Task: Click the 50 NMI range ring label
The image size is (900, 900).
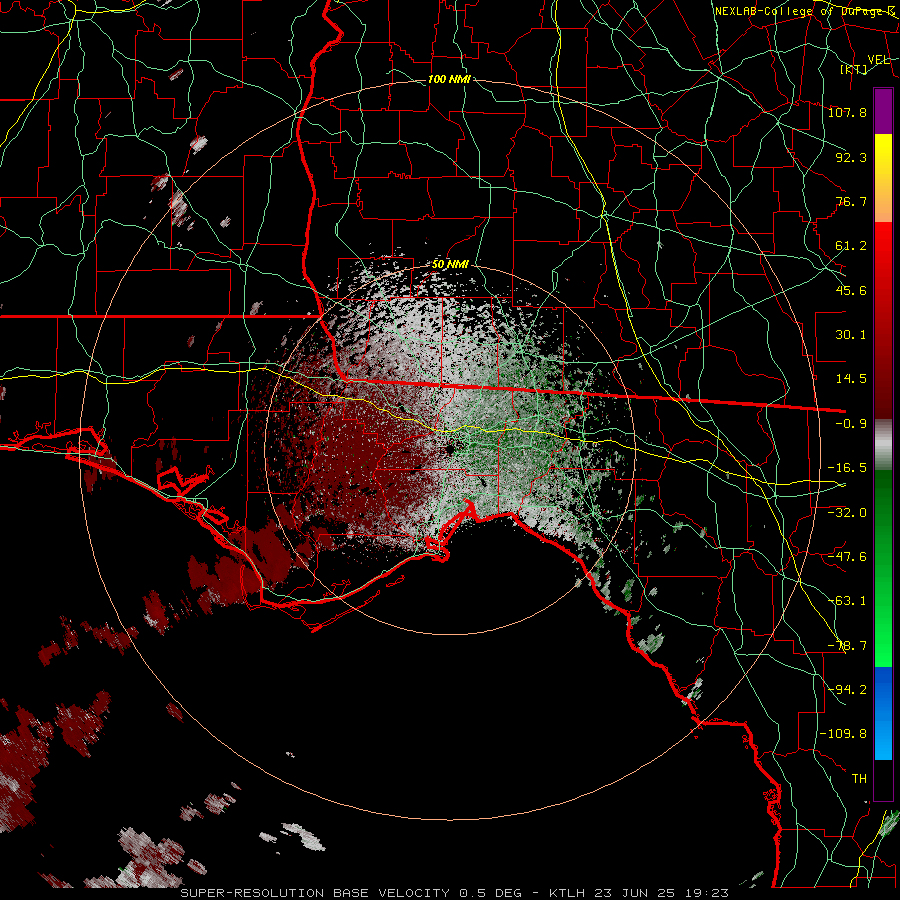Action: [x=450, y=264]
